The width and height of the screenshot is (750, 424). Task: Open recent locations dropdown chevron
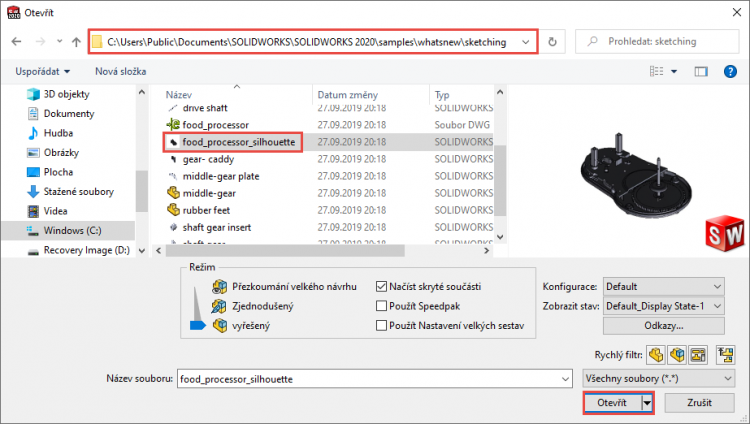[x=59, y=42]
